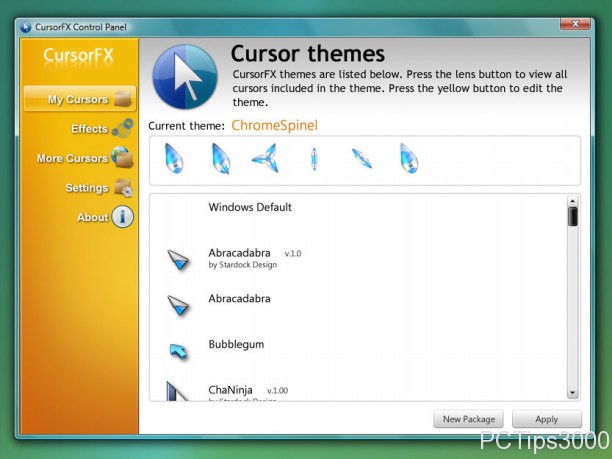Click the box icon beside My Cursors
Image resolution: width=612 pixels, height=459 pixels.
coord(123,99)
